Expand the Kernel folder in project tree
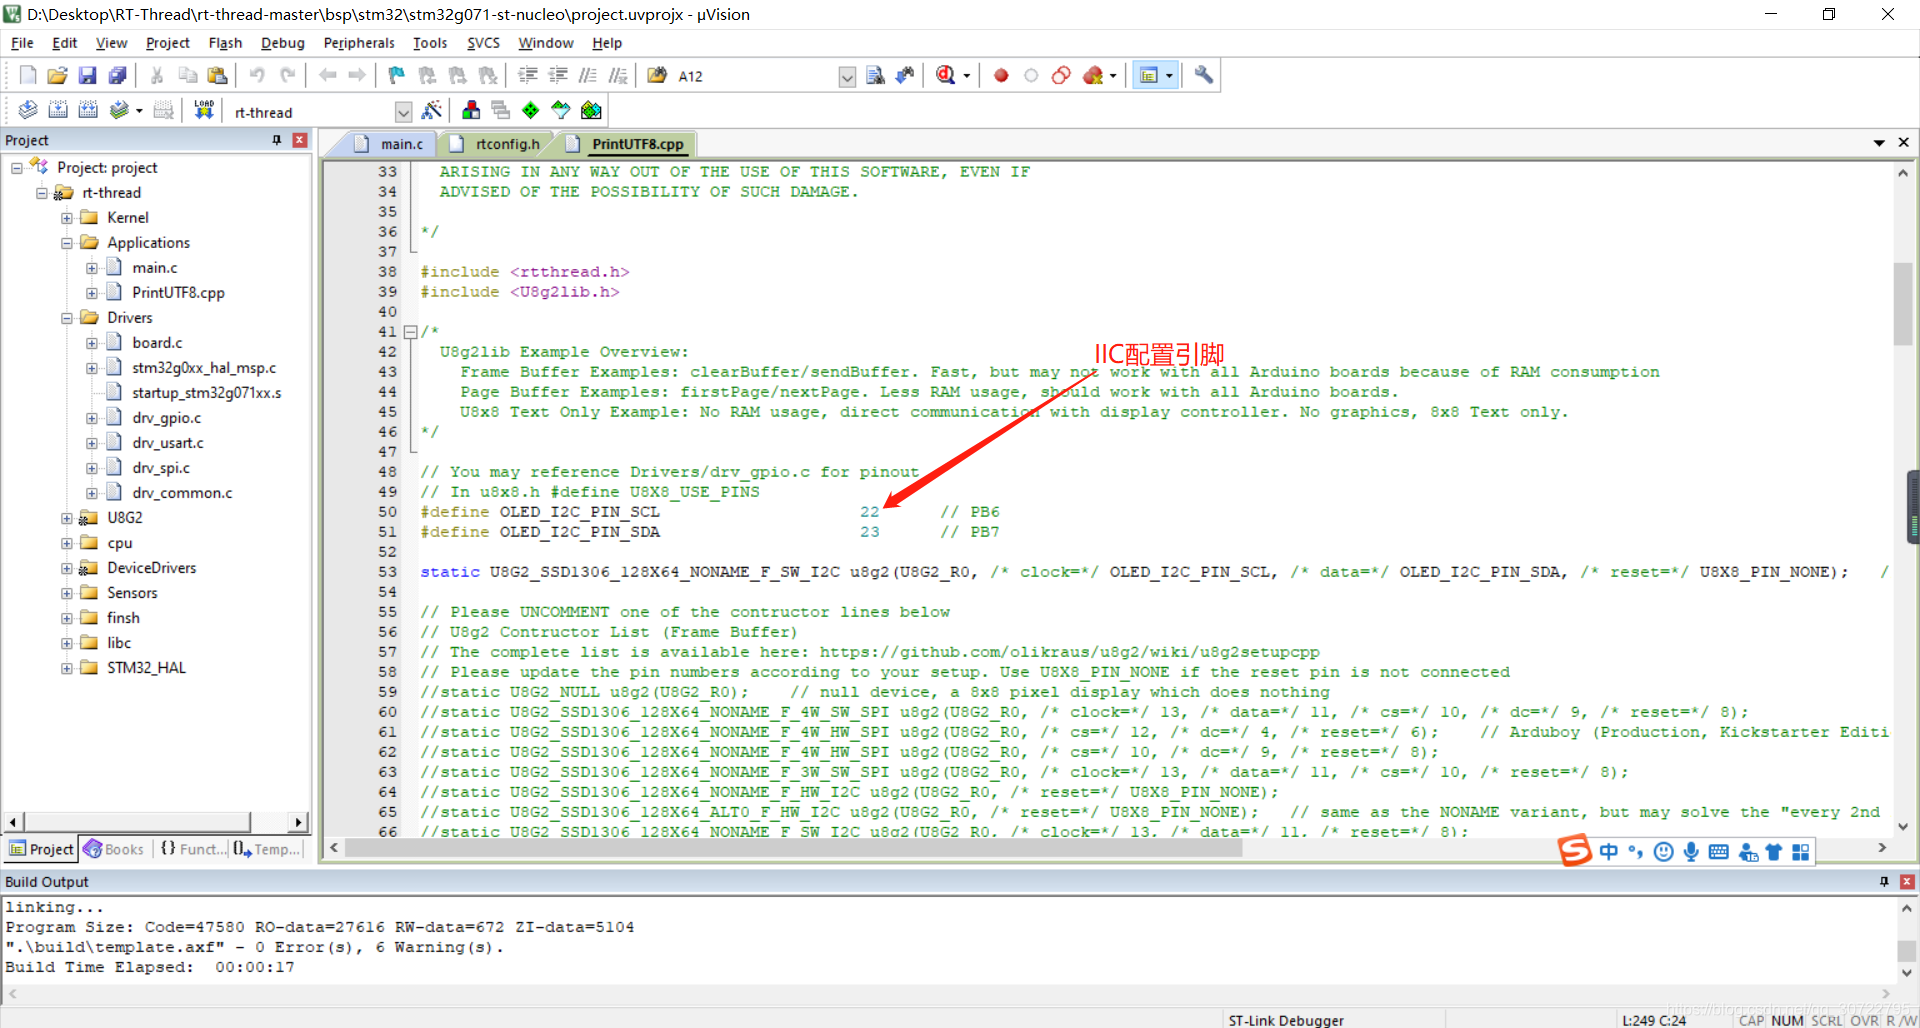Image resolution: width=1920 pixels, height=1028 pixels. (x=67, y=218)
